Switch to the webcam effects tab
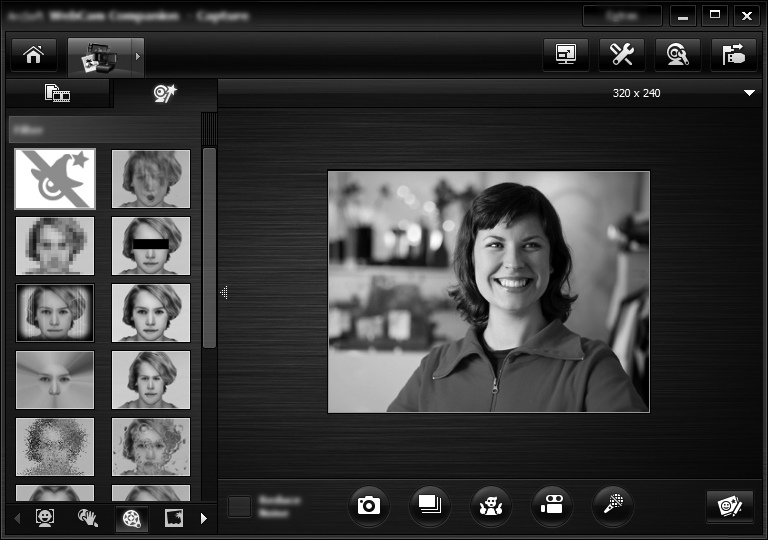The height and width of the screenshot is (540, 768). point(165,93)
